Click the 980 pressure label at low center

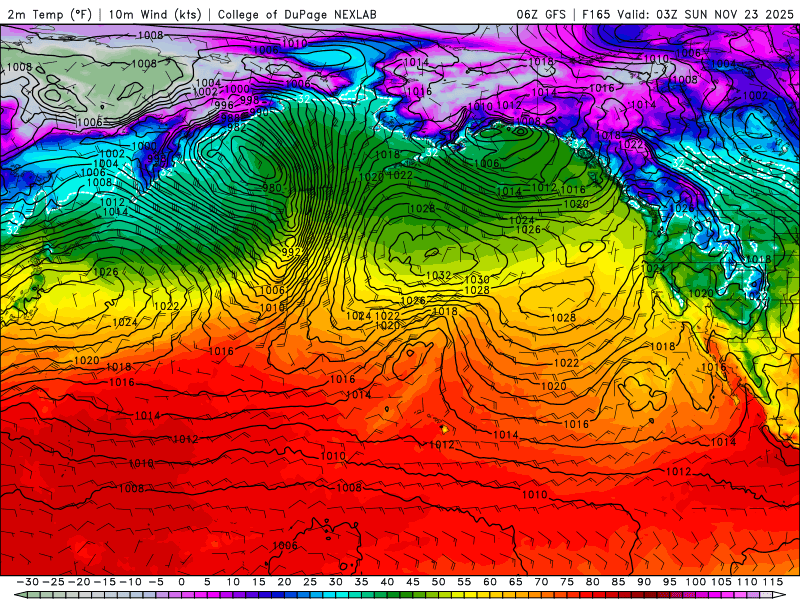pyautogui.click(x=272, y=188)
